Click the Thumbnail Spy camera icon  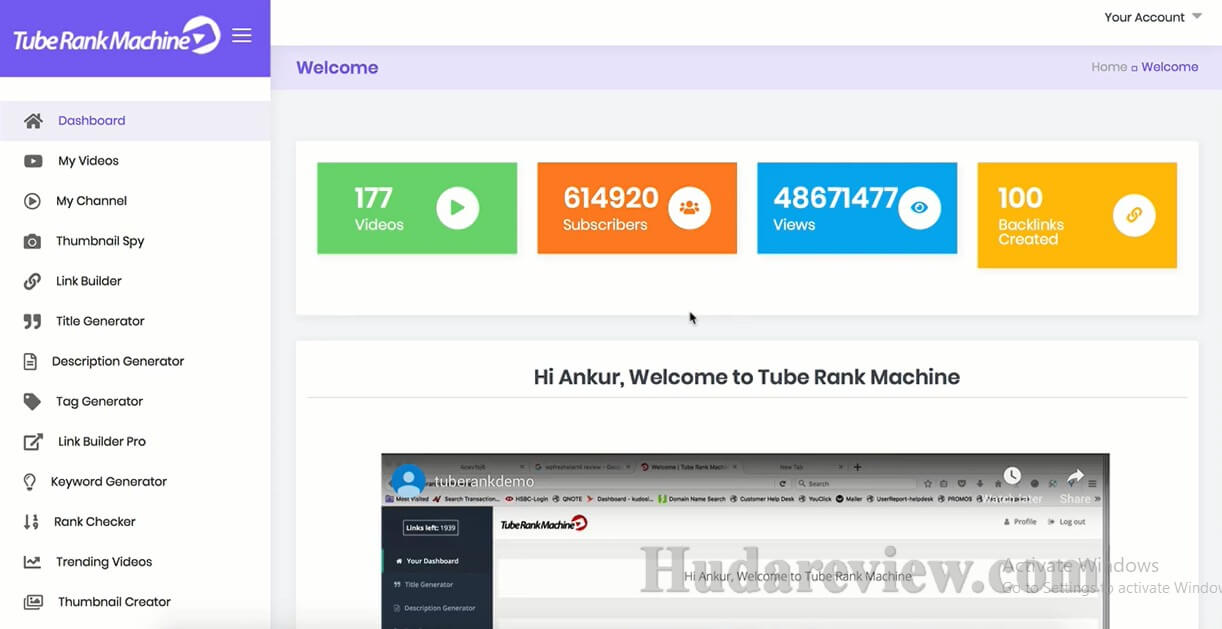click(33, 241)
